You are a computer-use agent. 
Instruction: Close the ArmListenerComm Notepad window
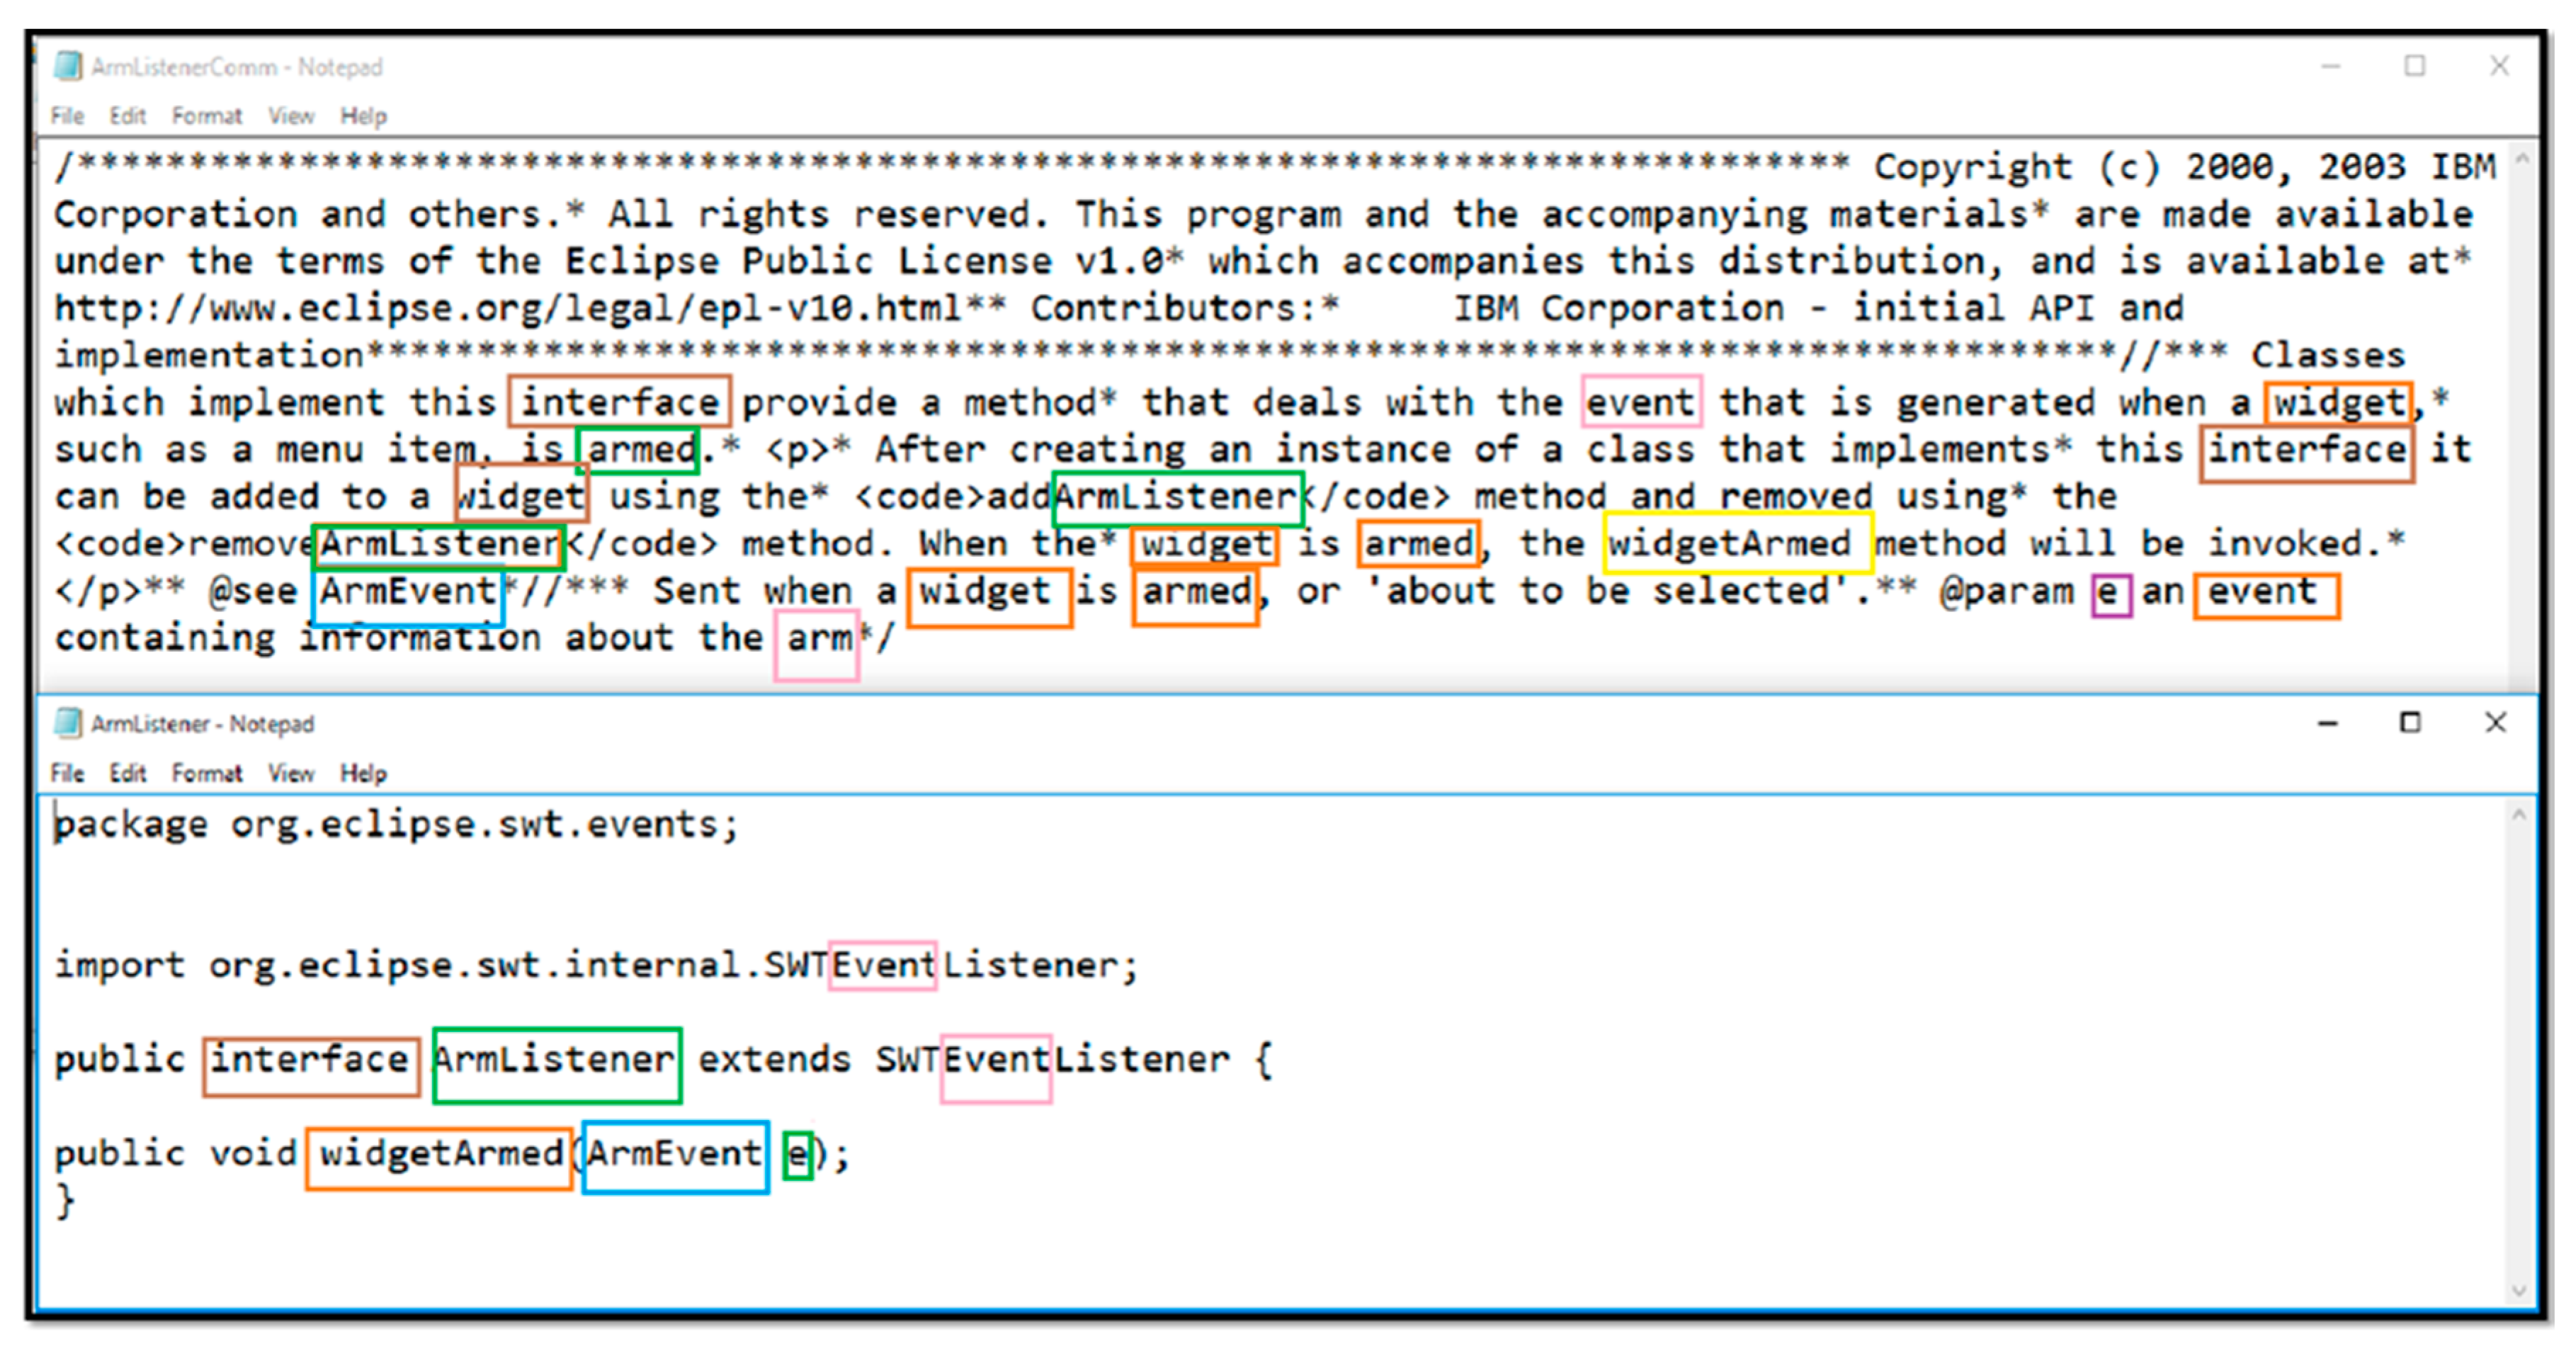(2499, 66)
